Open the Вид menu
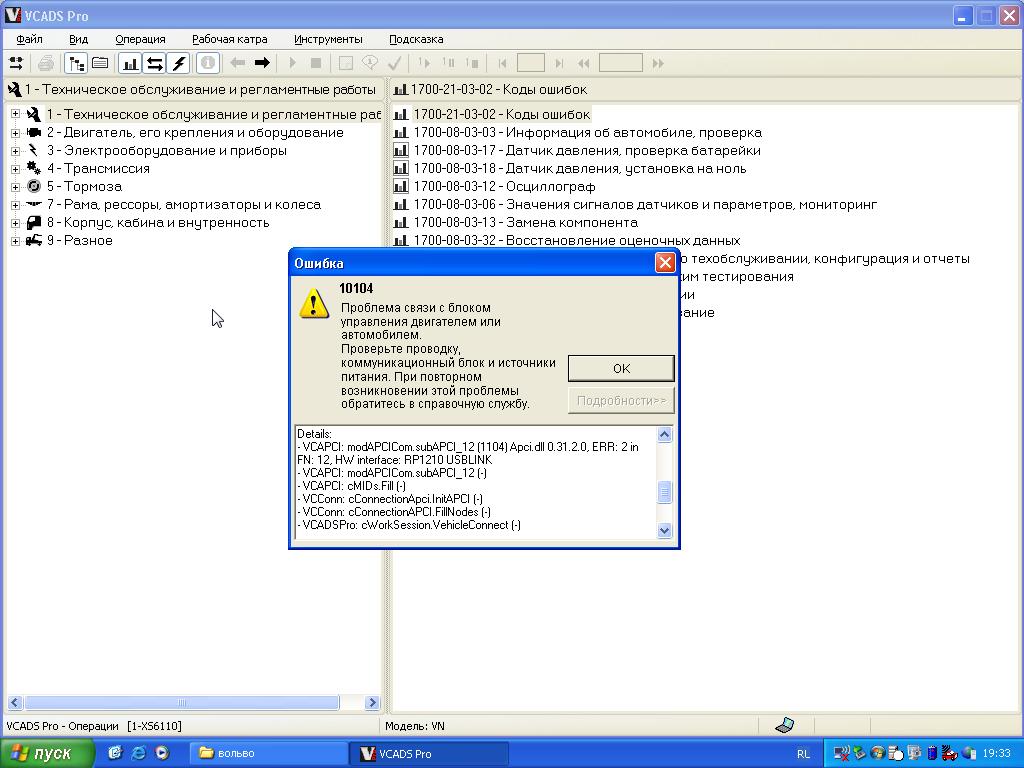The height and width of the screenshot is (768, 1024). pyautogui.click(x=78, y=39)
